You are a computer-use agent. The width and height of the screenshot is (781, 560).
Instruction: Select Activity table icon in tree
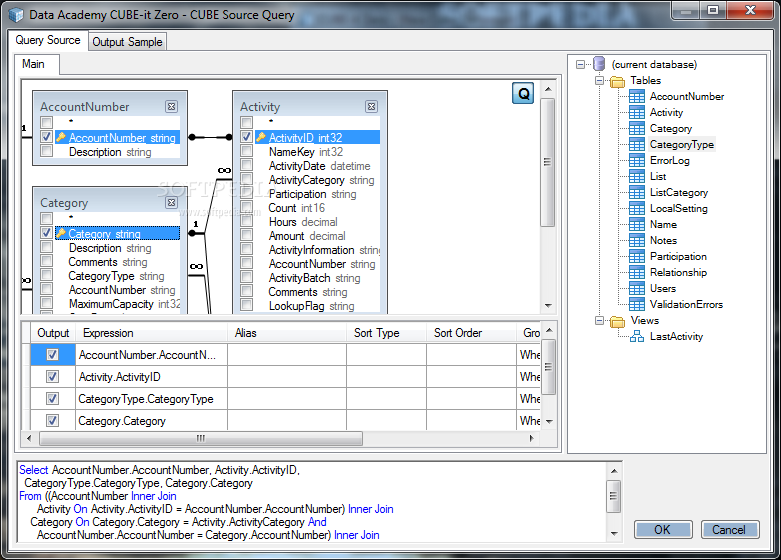point(637,113)
